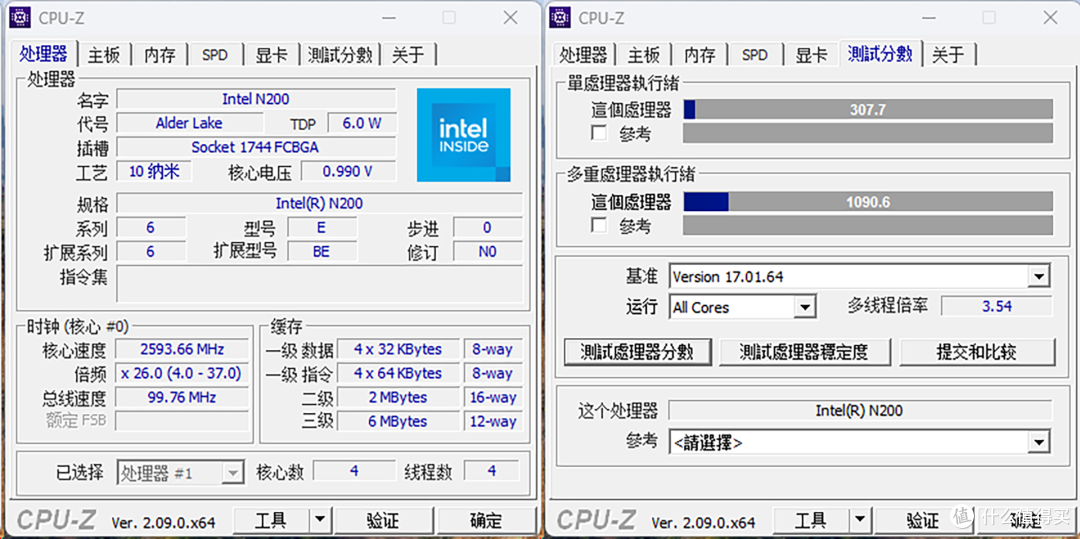1080x539 pixels.
Task: Minimize the left CPU-Z window
Action: coord(387,18)
